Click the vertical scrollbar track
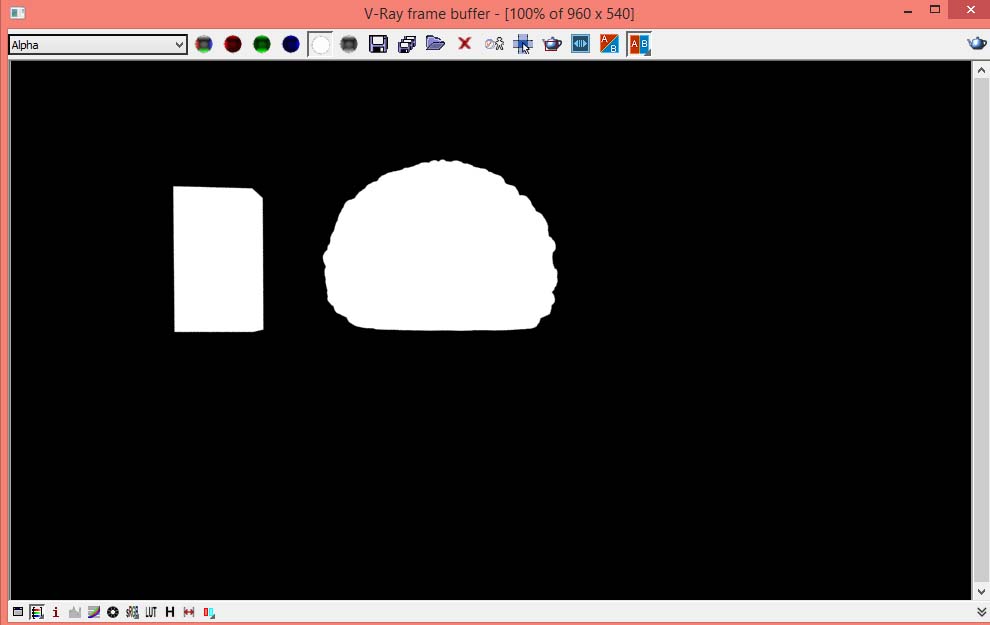The width and height of the screenshot is (990, 625). pos(981,330)
